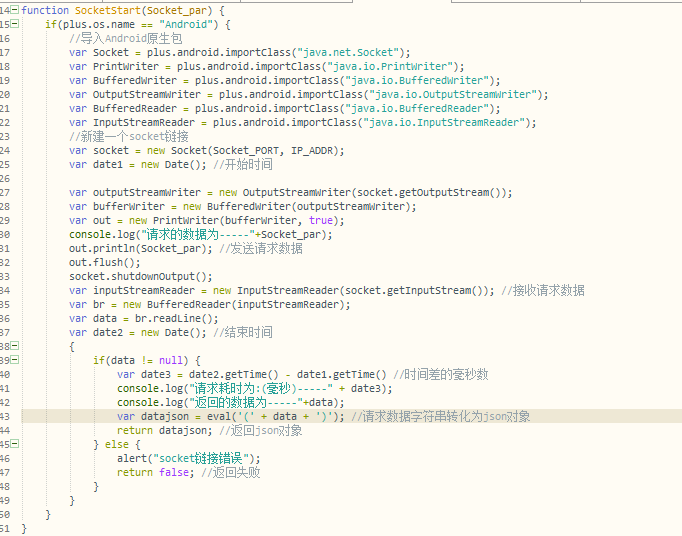
Task: Click out.flush() on line 32
Action: 102,262
